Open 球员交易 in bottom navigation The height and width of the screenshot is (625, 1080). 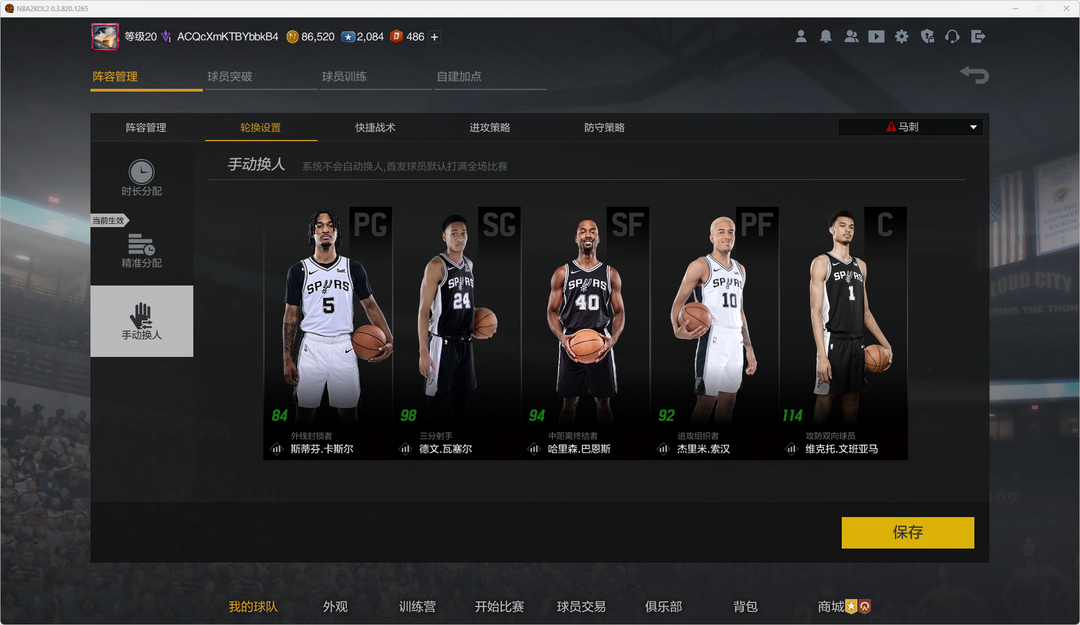click(581, 606)
